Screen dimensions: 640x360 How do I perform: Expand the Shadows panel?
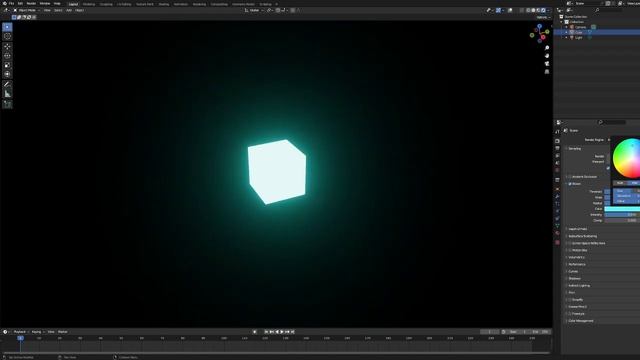pyautogui.click(x=574, y=279)
